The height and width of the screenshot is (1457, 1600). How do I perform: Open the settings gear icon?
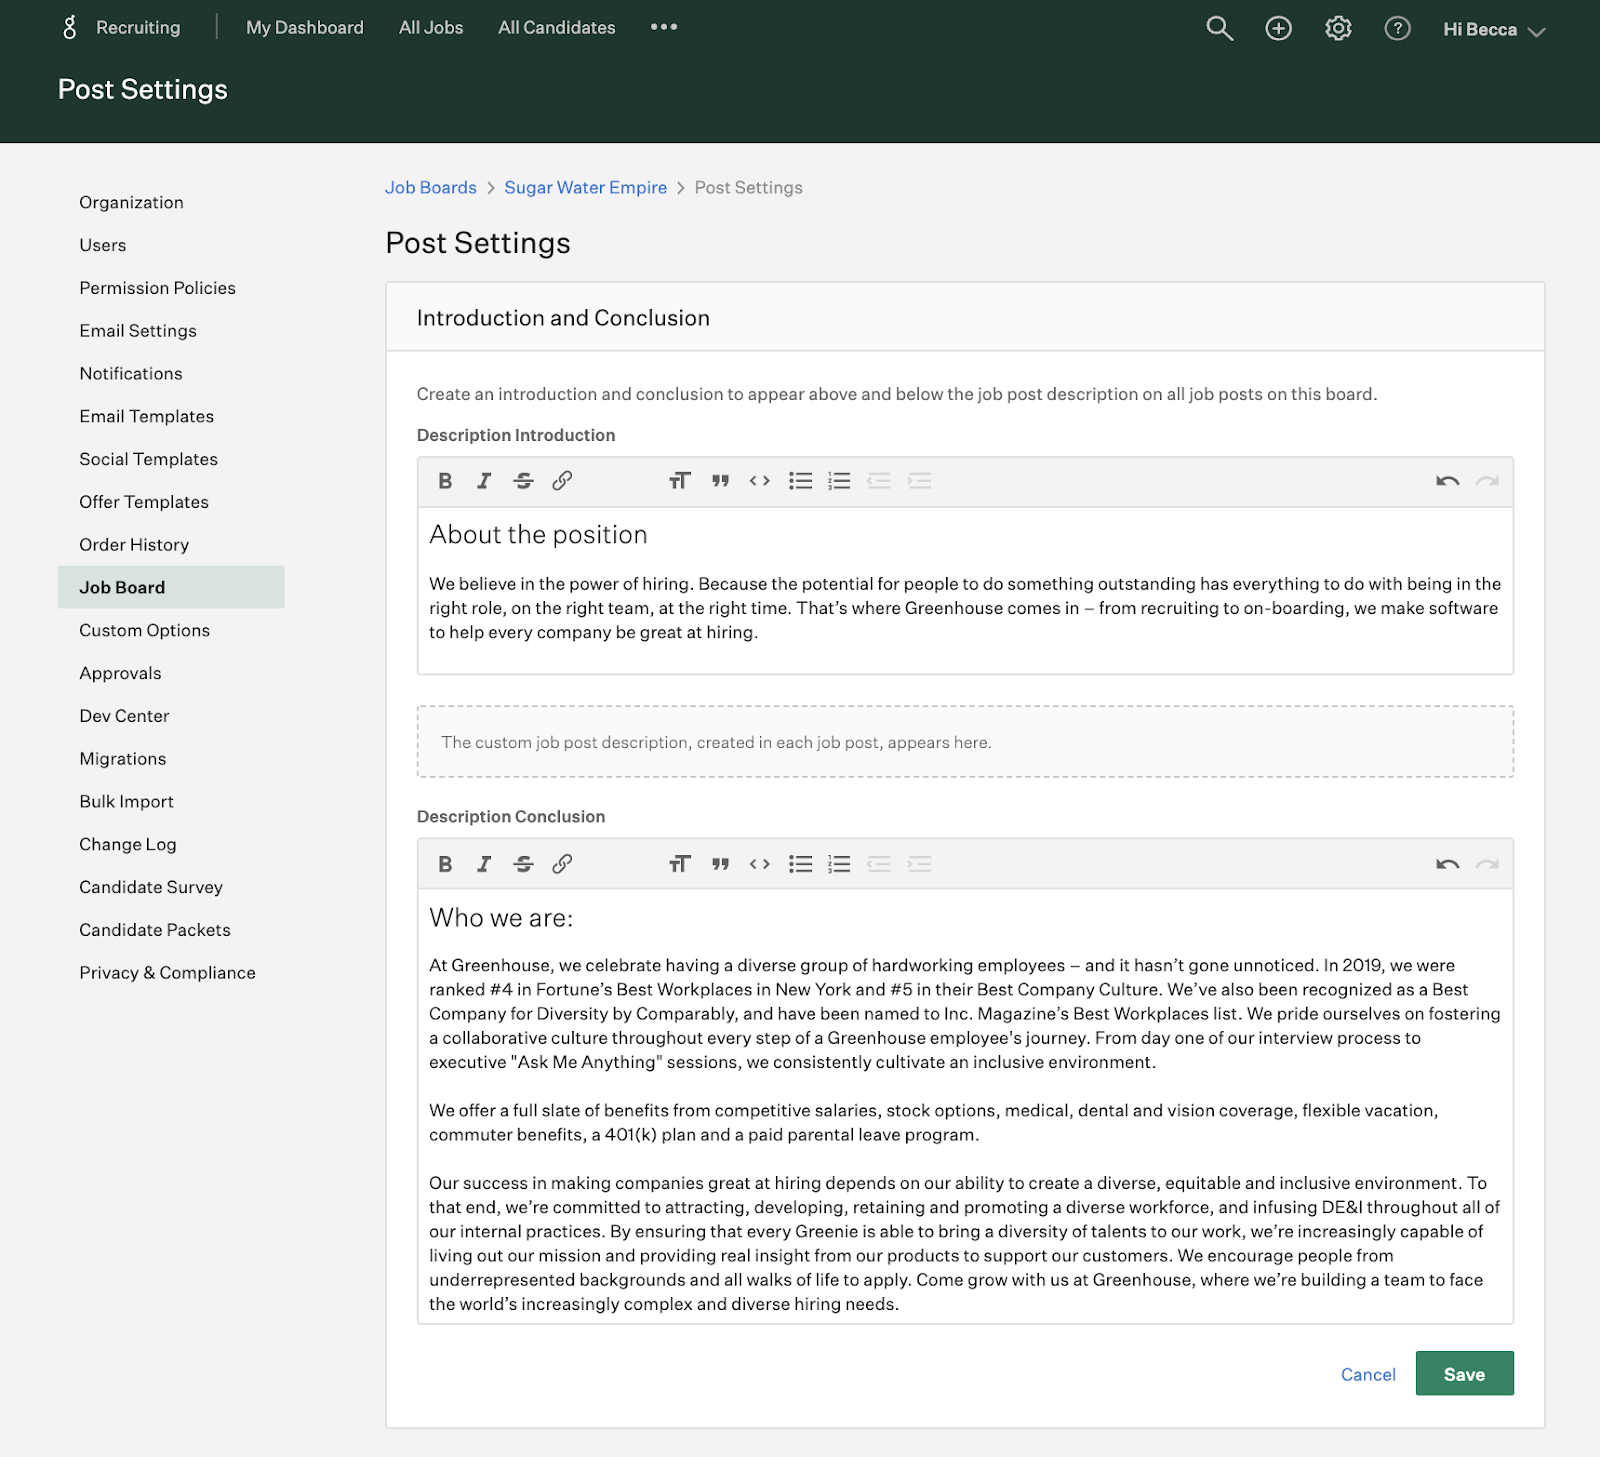point(1338,28)
